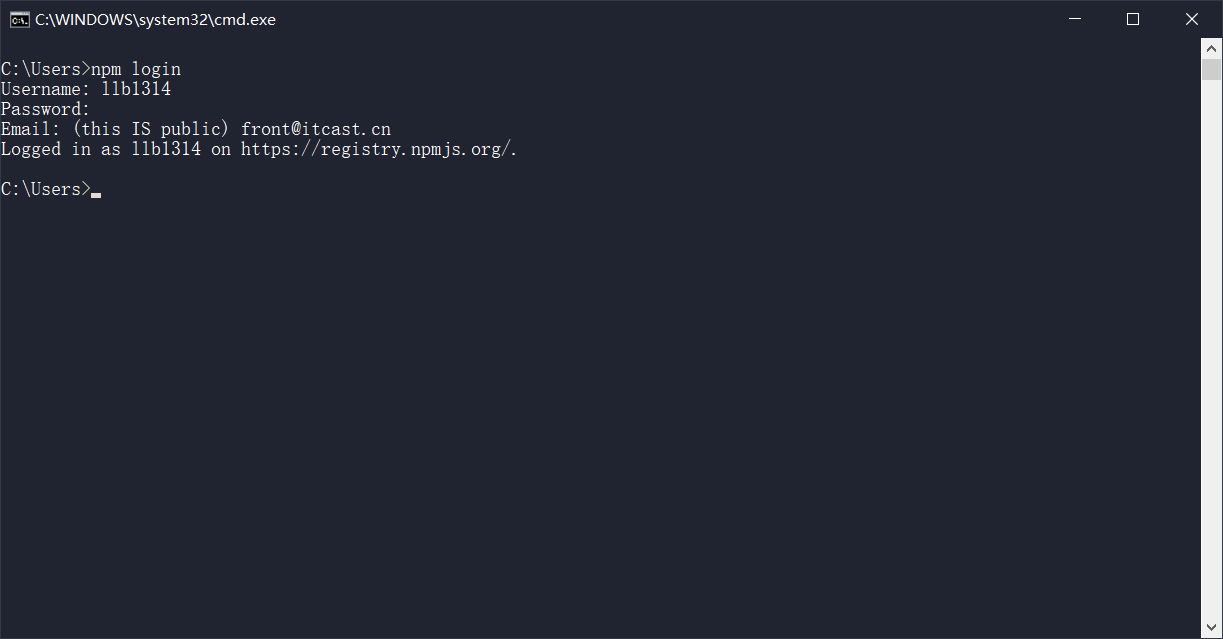
Task: Click the email address front@itcast.cn
Action: 316,129
